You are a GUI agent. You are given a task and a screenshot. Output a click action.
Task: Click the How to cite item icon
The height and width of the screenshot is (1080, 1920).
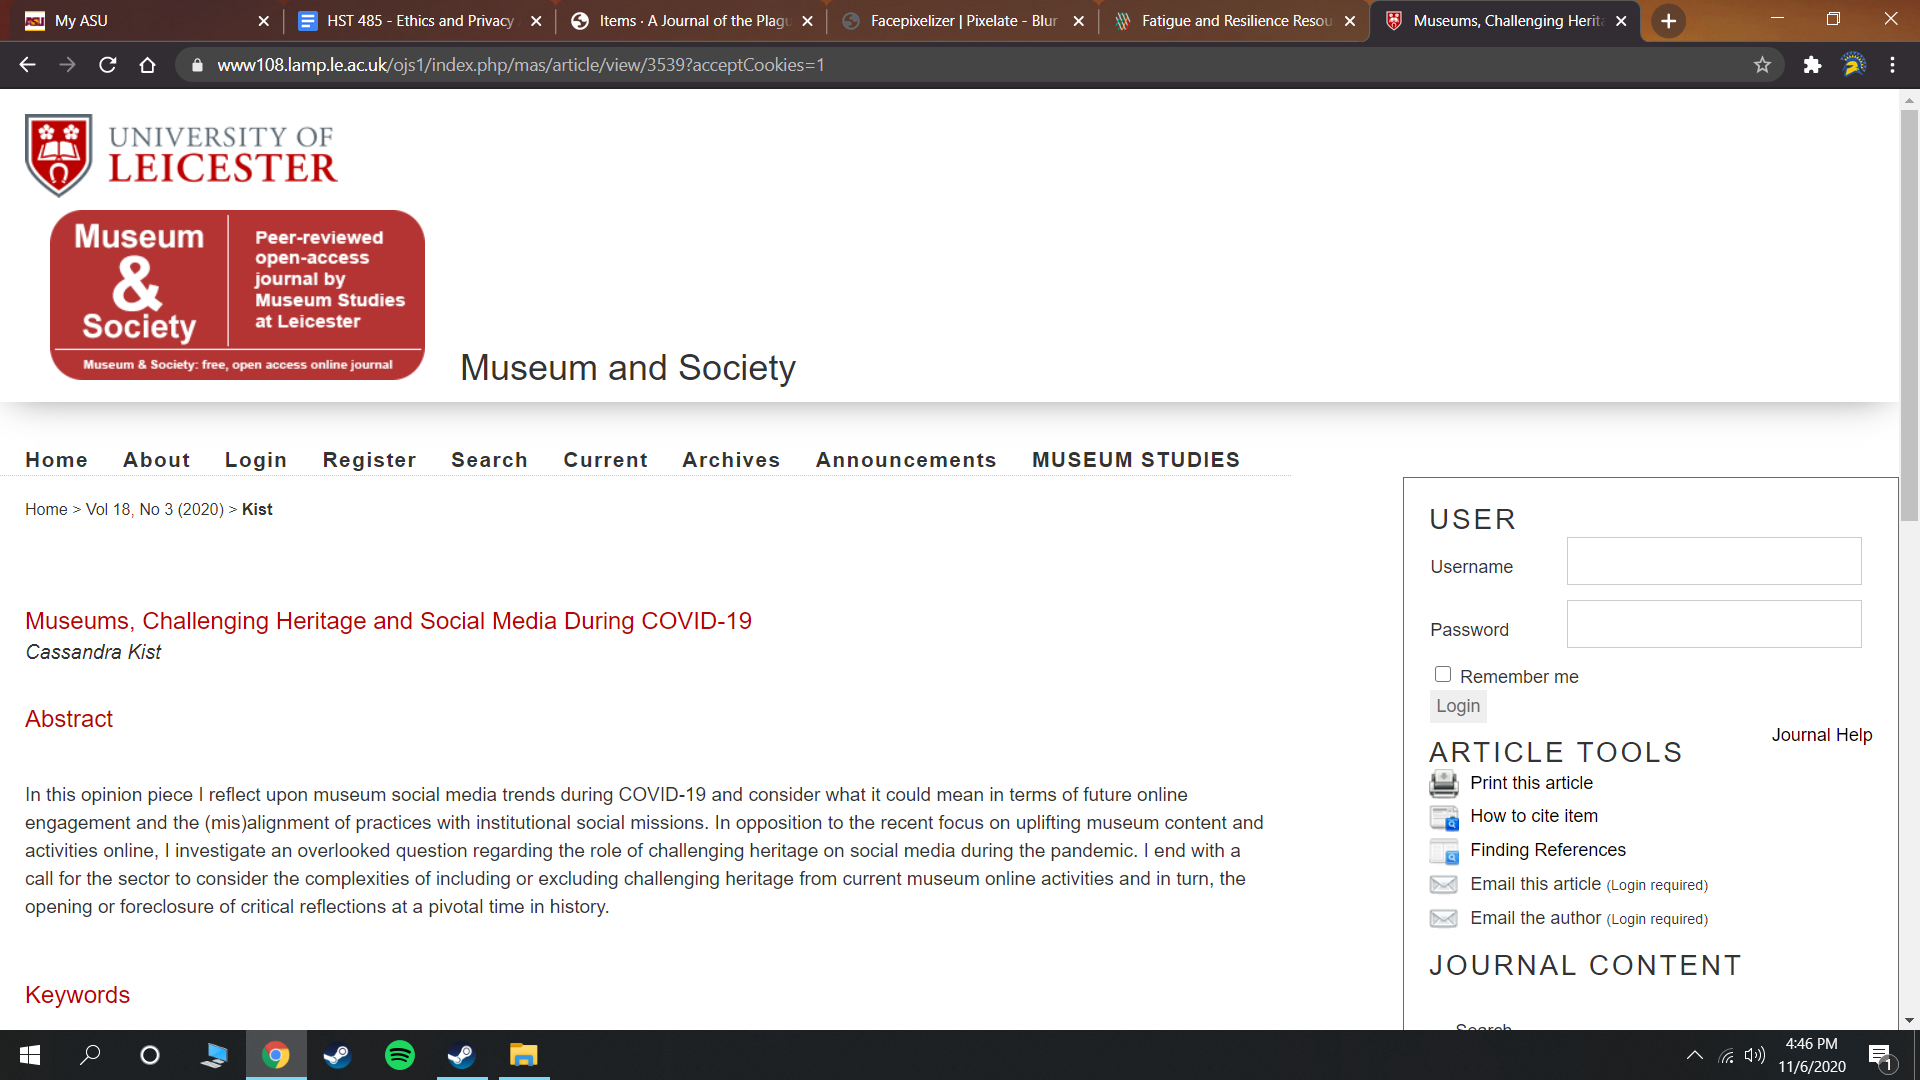(1443, 817)
